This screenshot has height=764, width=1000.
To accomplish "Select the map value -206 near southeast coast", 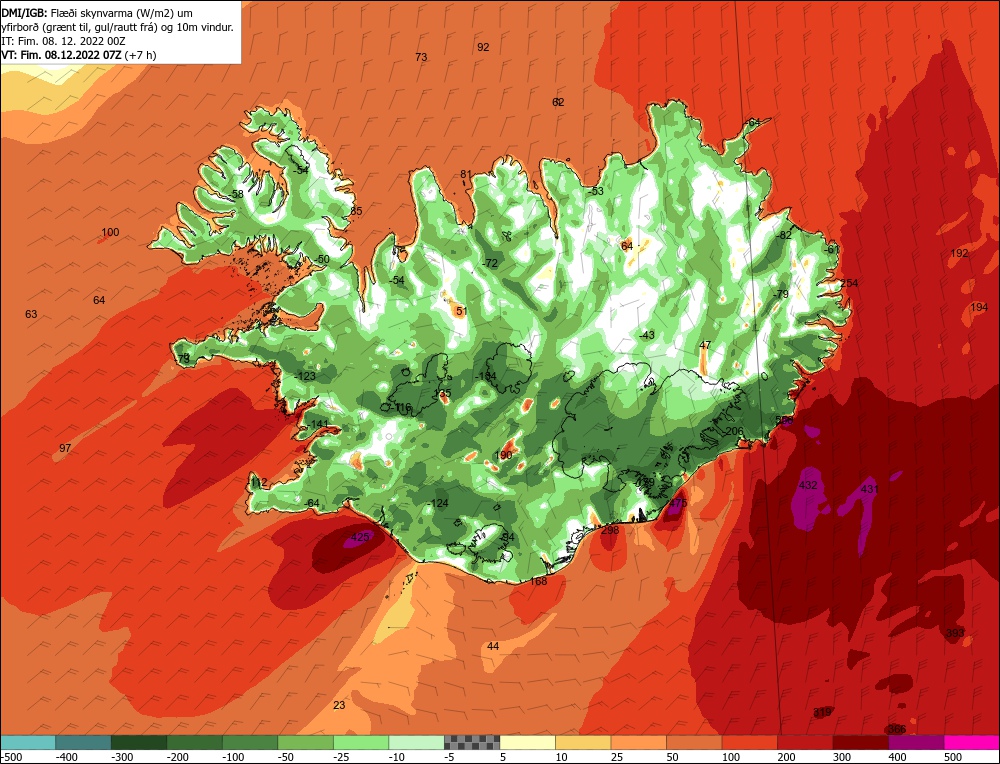I will [733, 431].
